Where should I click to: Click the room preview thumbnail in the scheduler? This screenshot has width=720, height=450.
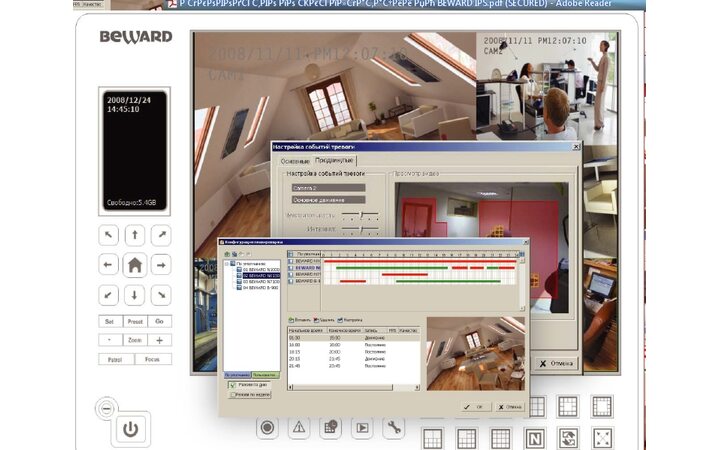point(476,354)
